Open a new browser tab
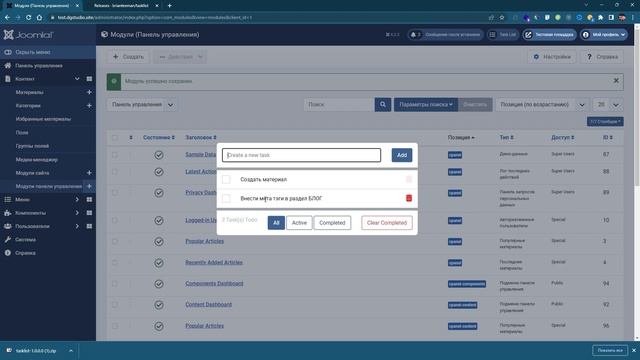 pos(169,6)
